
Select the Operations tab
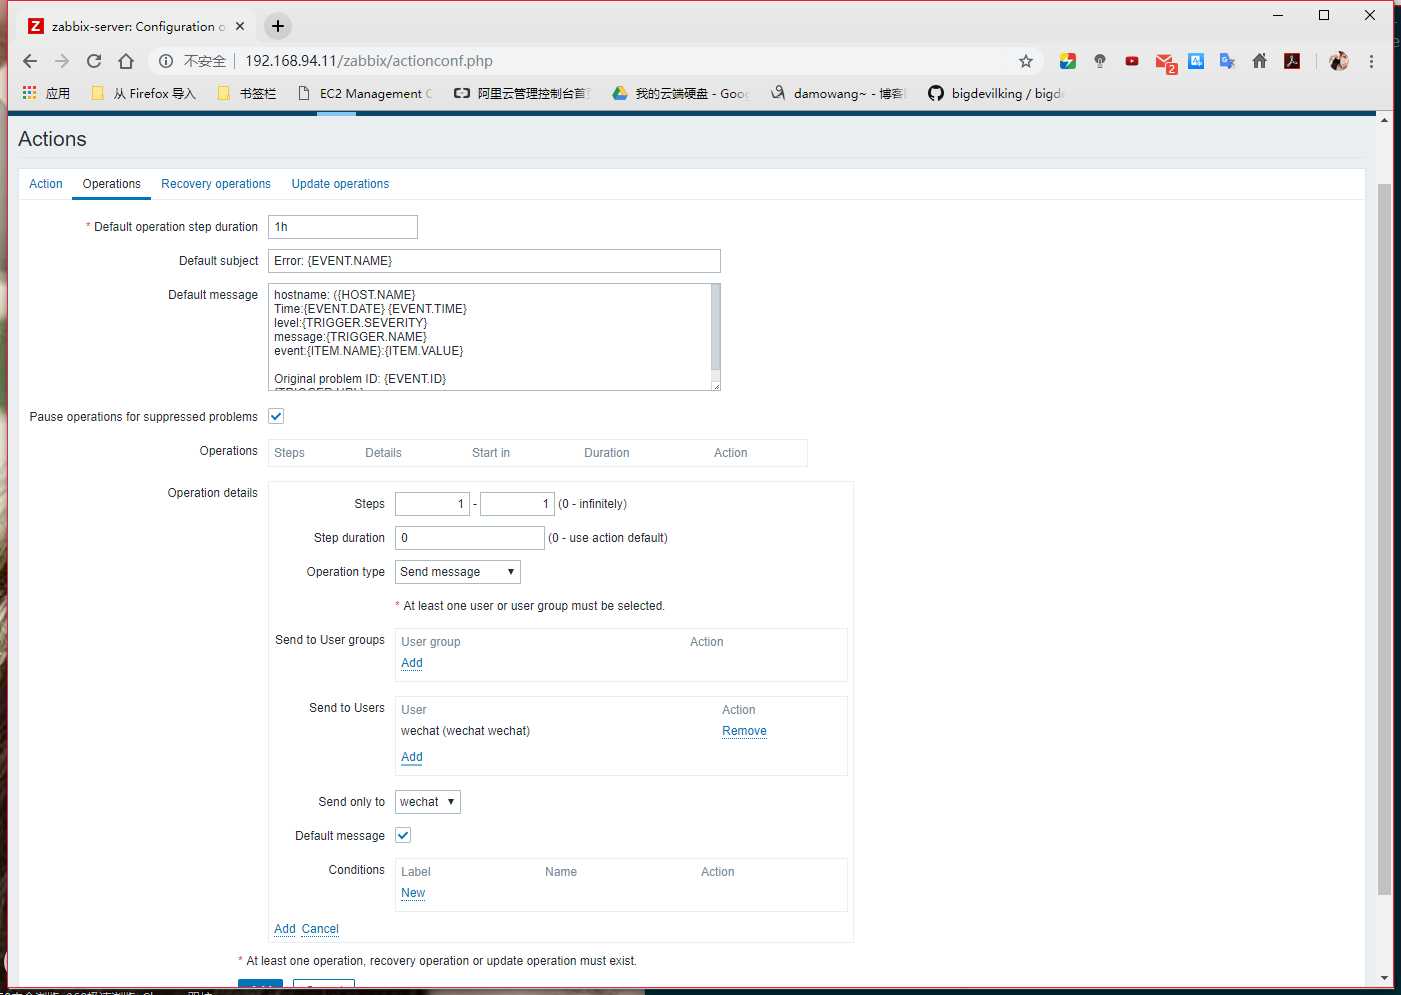(x=112, y=184)
